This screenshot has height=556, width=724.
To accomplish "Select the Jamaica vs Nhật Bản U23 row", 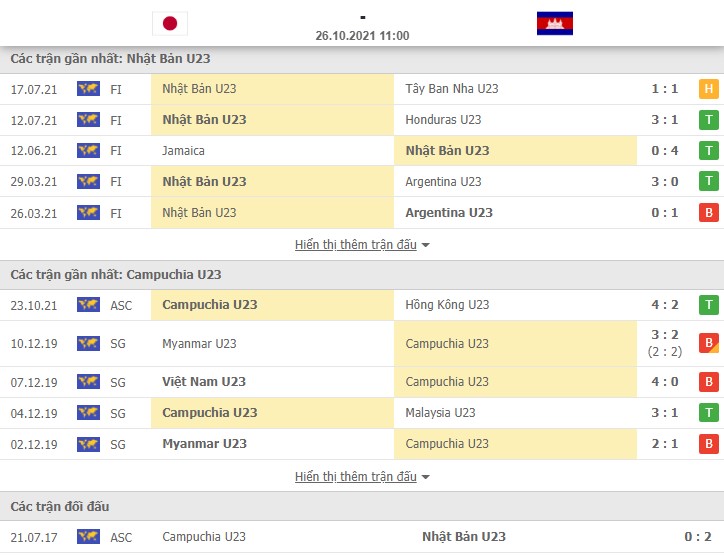I will pyautogui.click(x=362, y=151).
